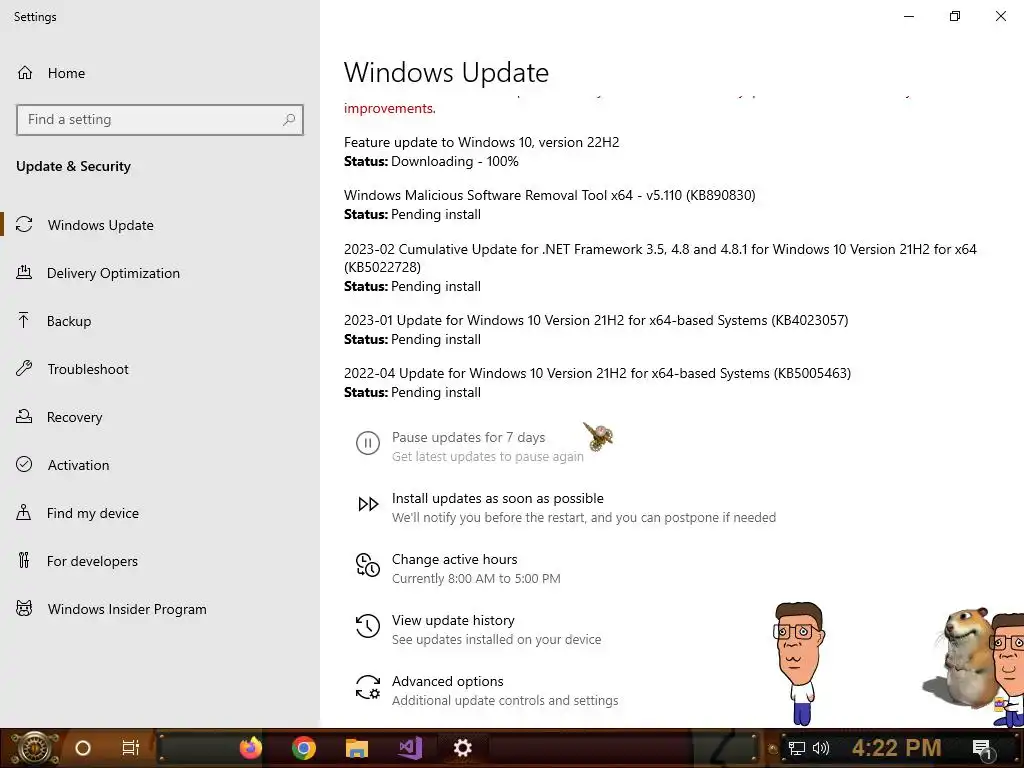Click the Troubleshoot wrench icon
The height and width of the screenshot is (768, 1024).
tap(24, 368)
